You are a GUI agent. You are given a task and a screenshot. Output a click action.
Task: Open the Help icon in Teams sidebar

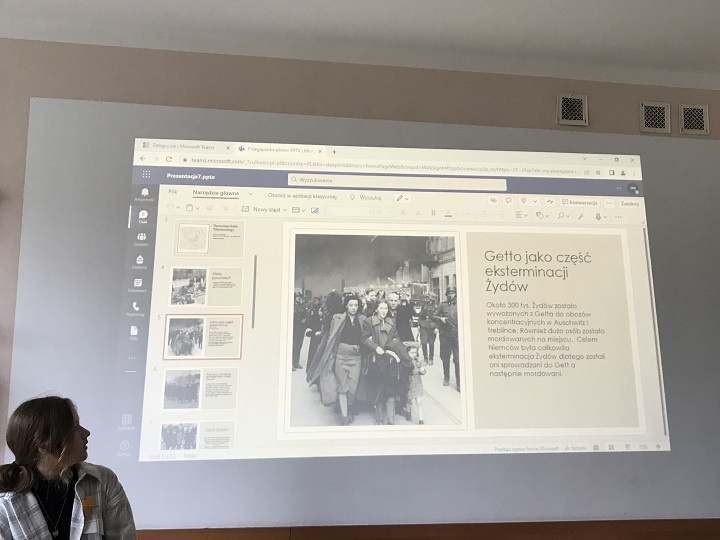point(124,447)
